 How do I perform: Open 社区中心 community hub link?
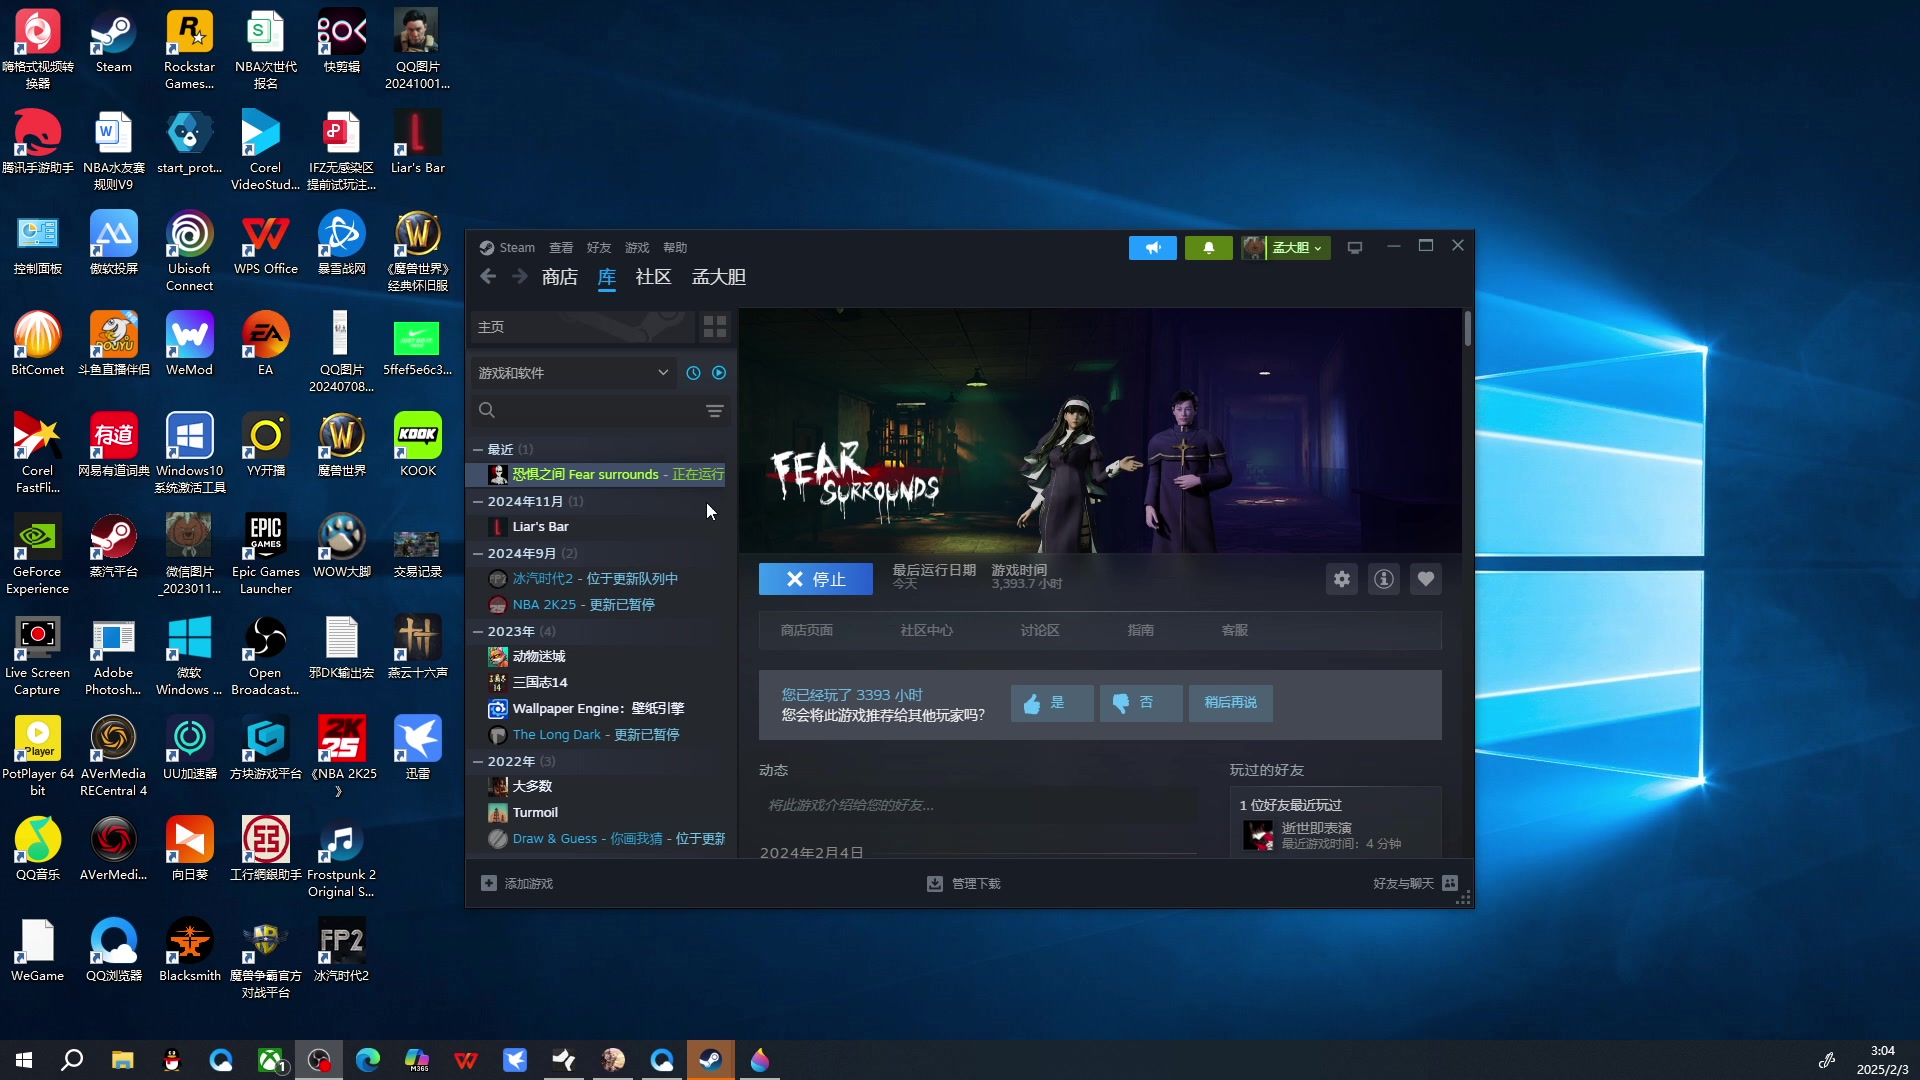[x=927, y=631]
